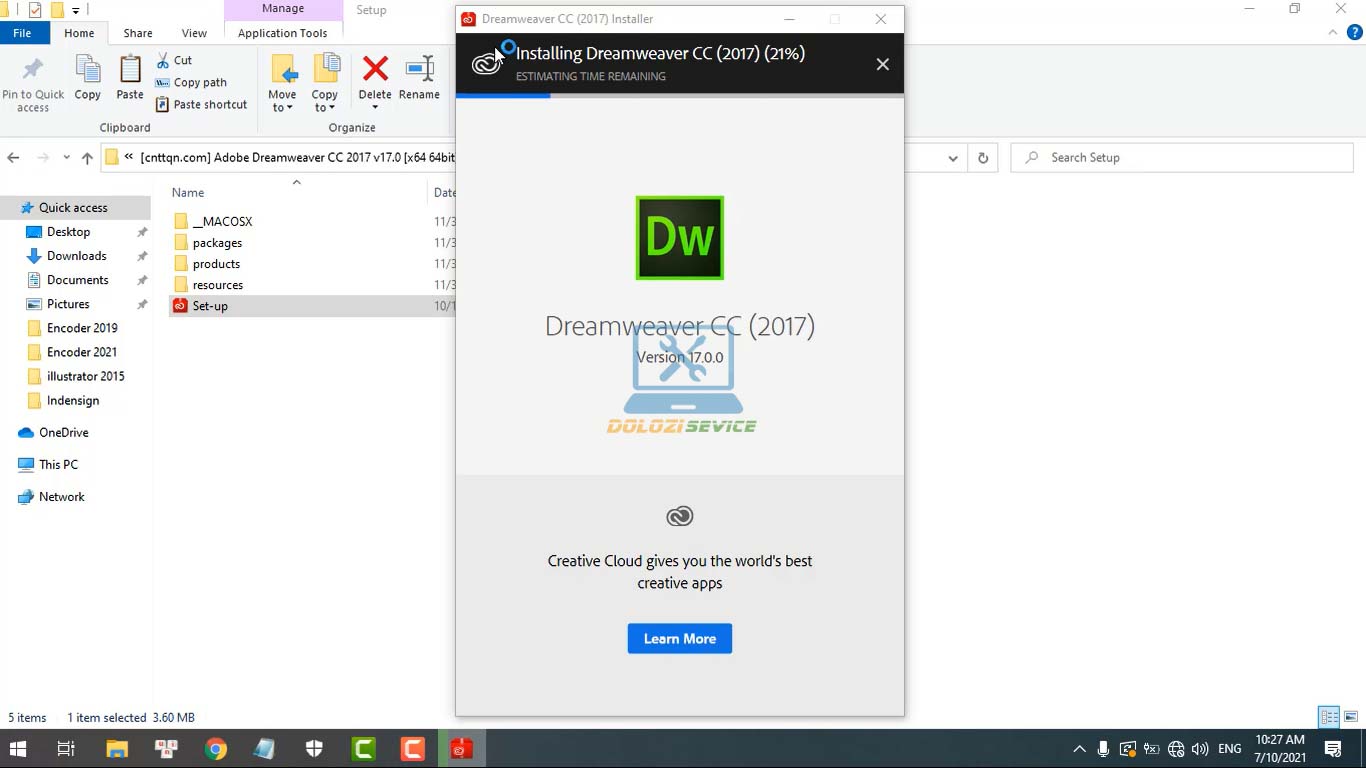Click the Learn More button in the installer
The height and width of the screenshot is (768, 1366).
679,638
